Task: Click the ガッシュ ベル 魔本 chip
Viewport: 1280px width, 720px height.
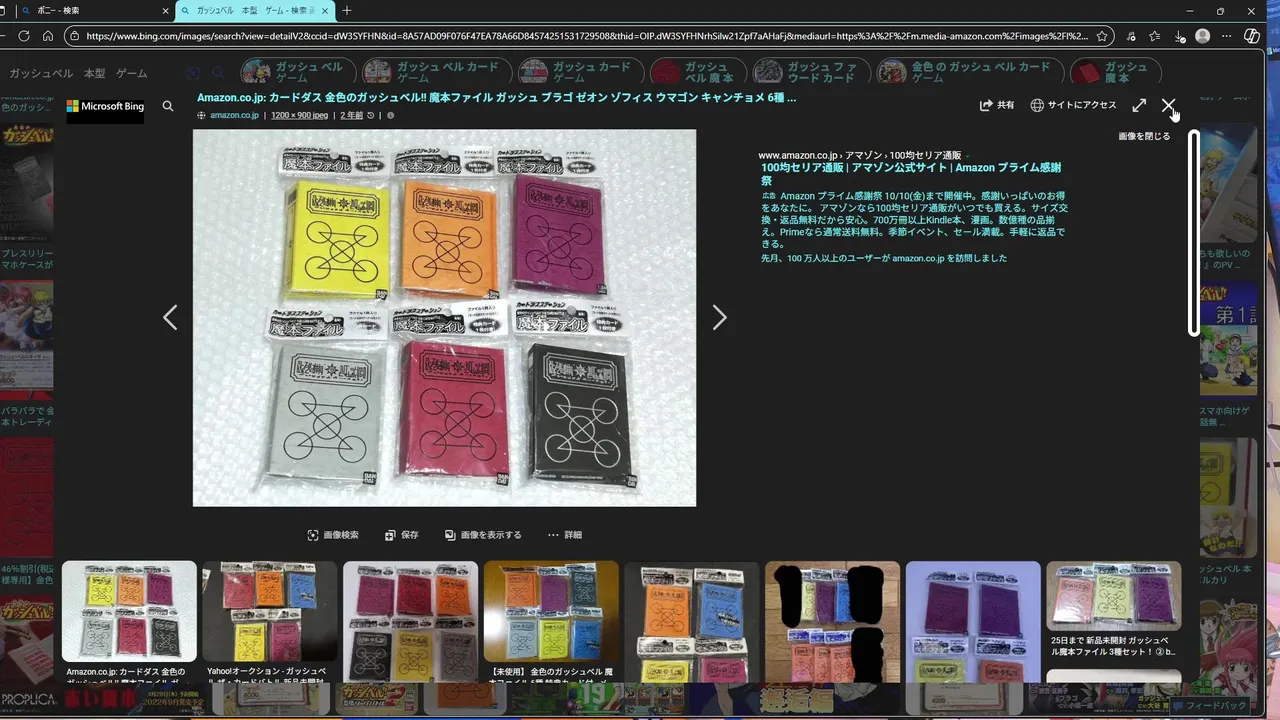Action: (697, 72)
